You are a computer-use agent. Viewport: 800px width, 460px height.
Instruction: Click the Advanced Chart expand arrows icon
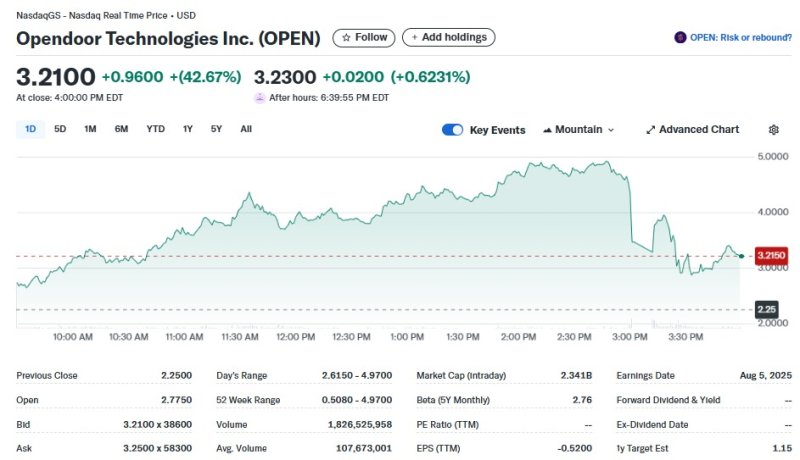click(x=650, y=130)
